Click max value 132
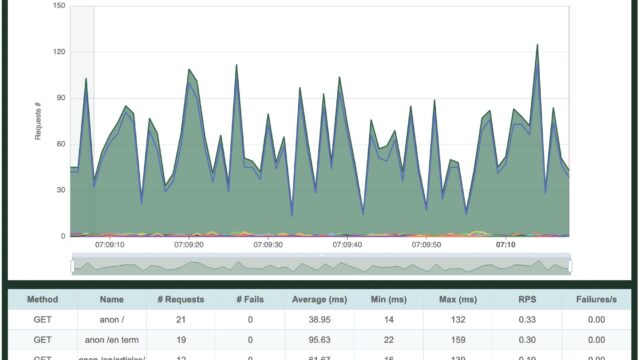Viewport: 640px width, 360px height. 458,320
